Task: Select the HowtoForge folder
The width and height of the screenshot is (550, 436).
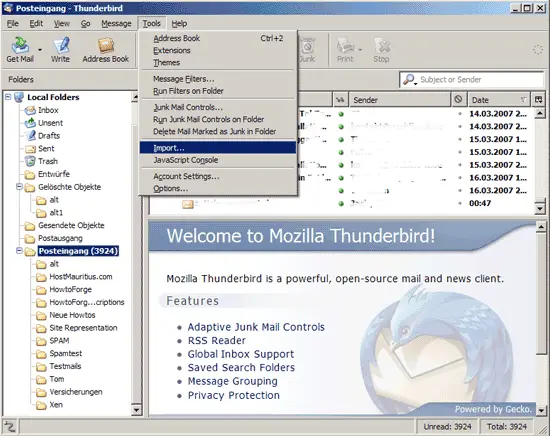Action: point(71,289)
